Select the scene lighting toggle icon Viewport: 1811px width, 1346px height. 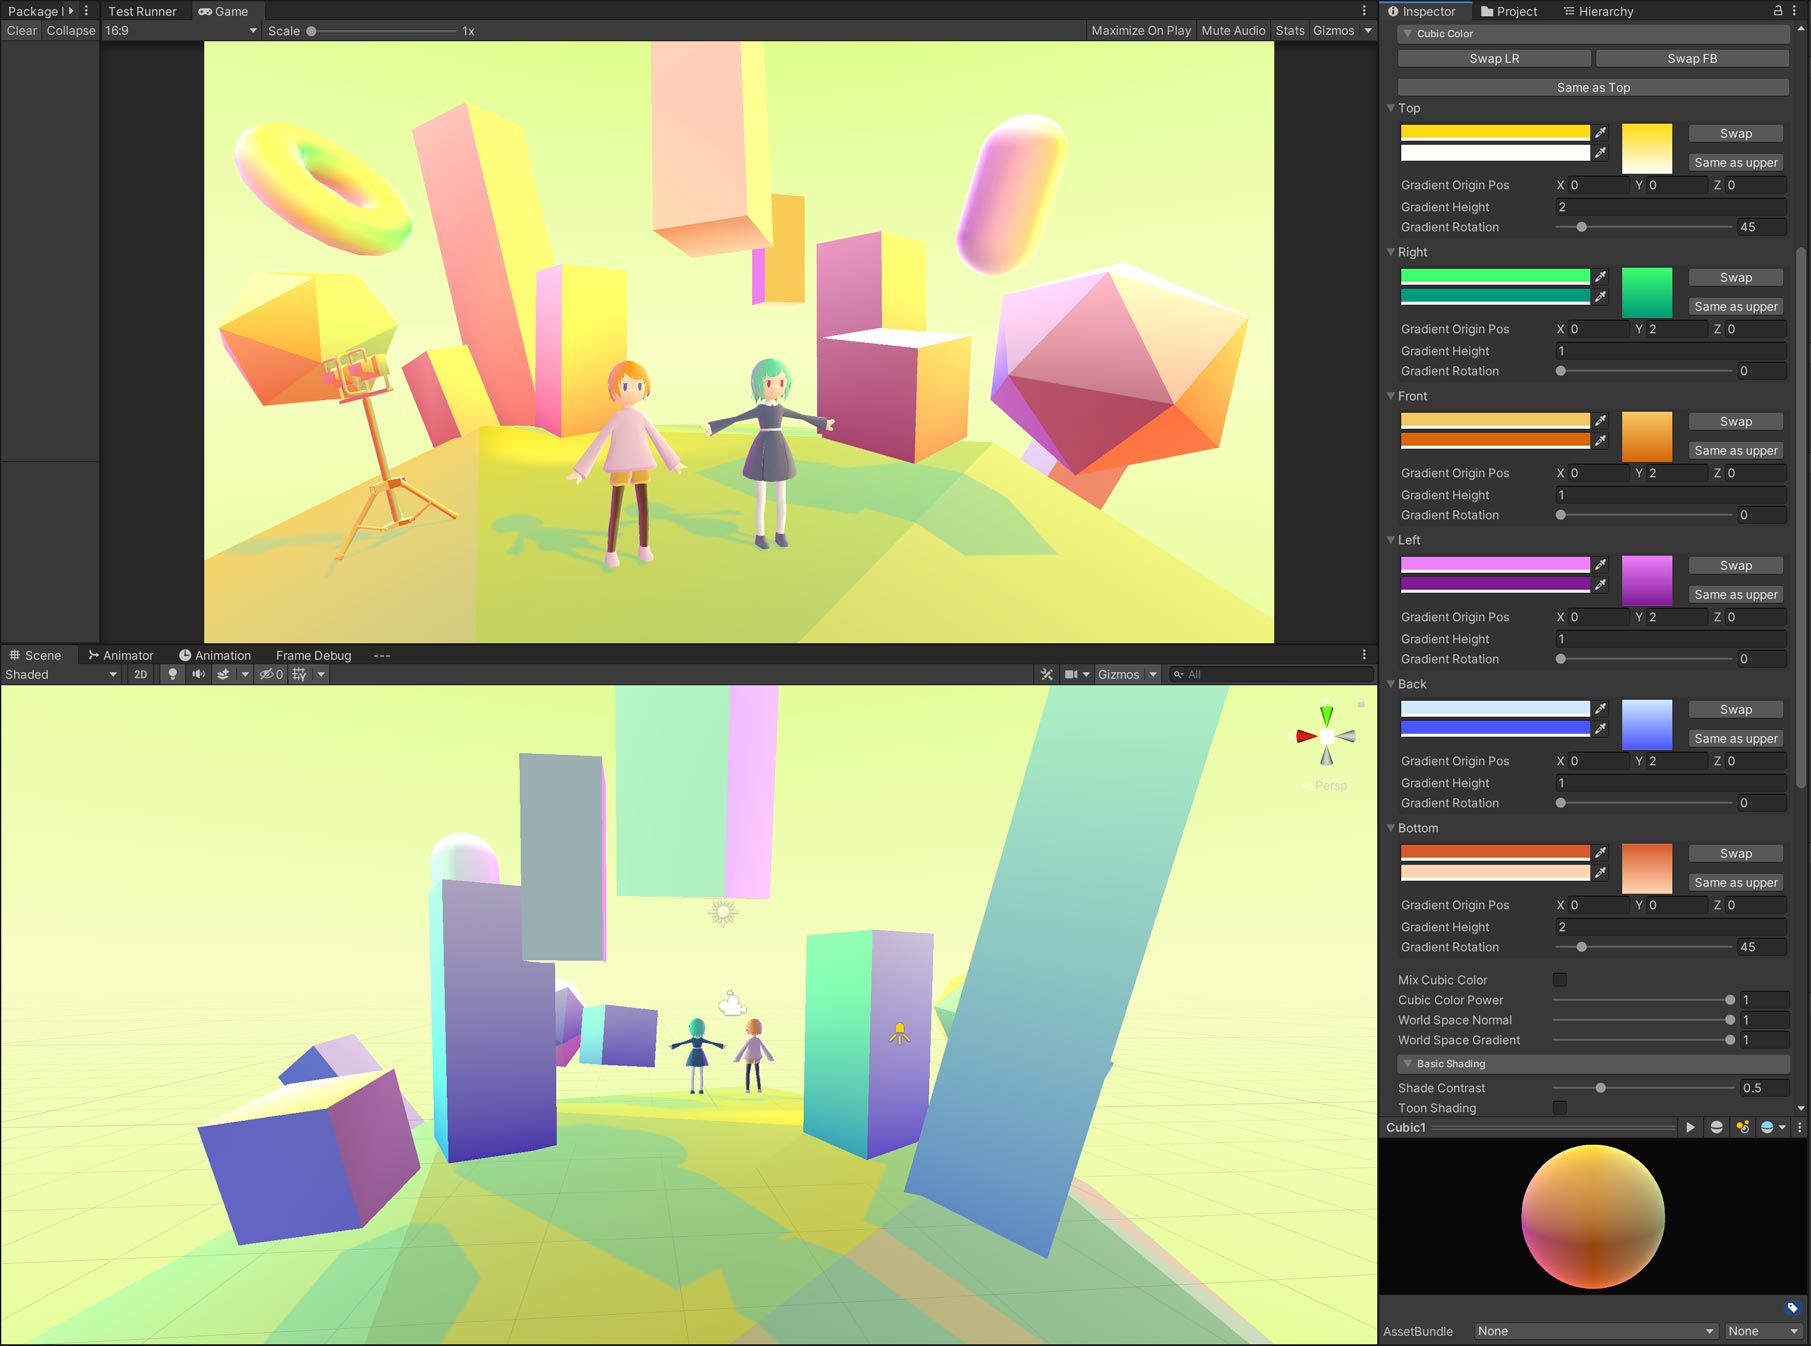point(172,674)
